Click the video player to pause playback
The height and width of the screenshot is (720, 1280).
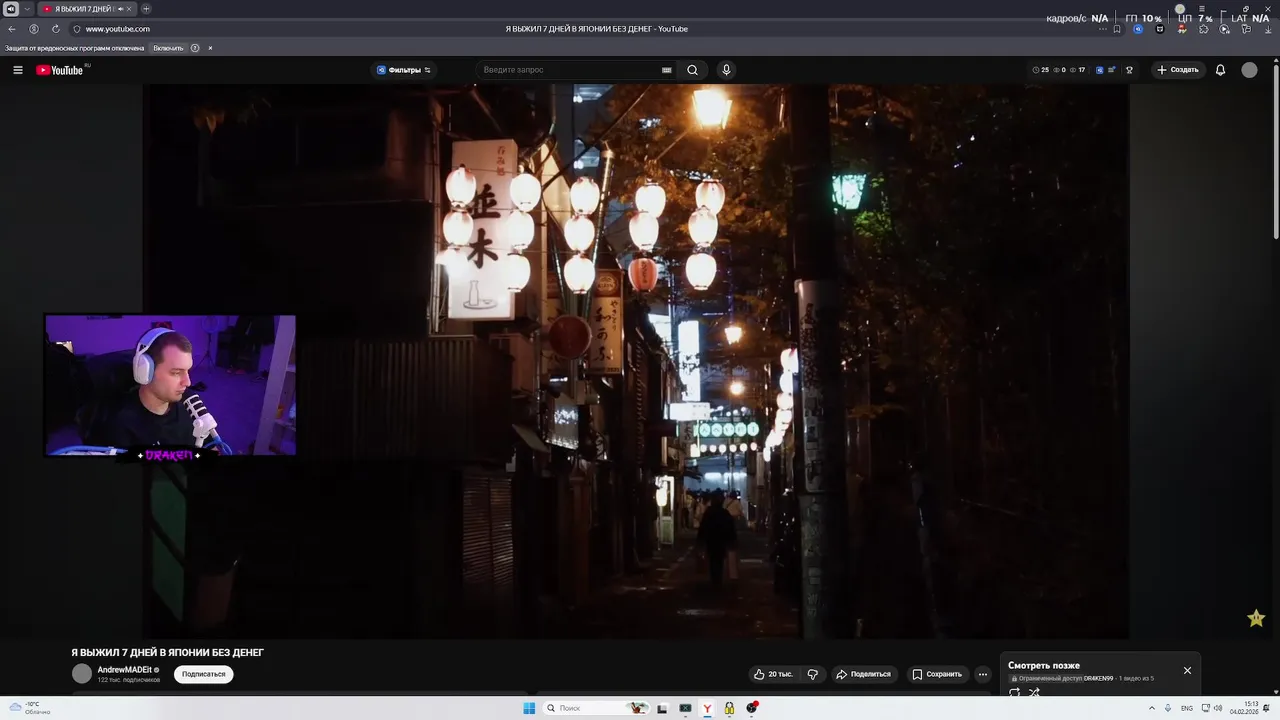click(636, 361)
